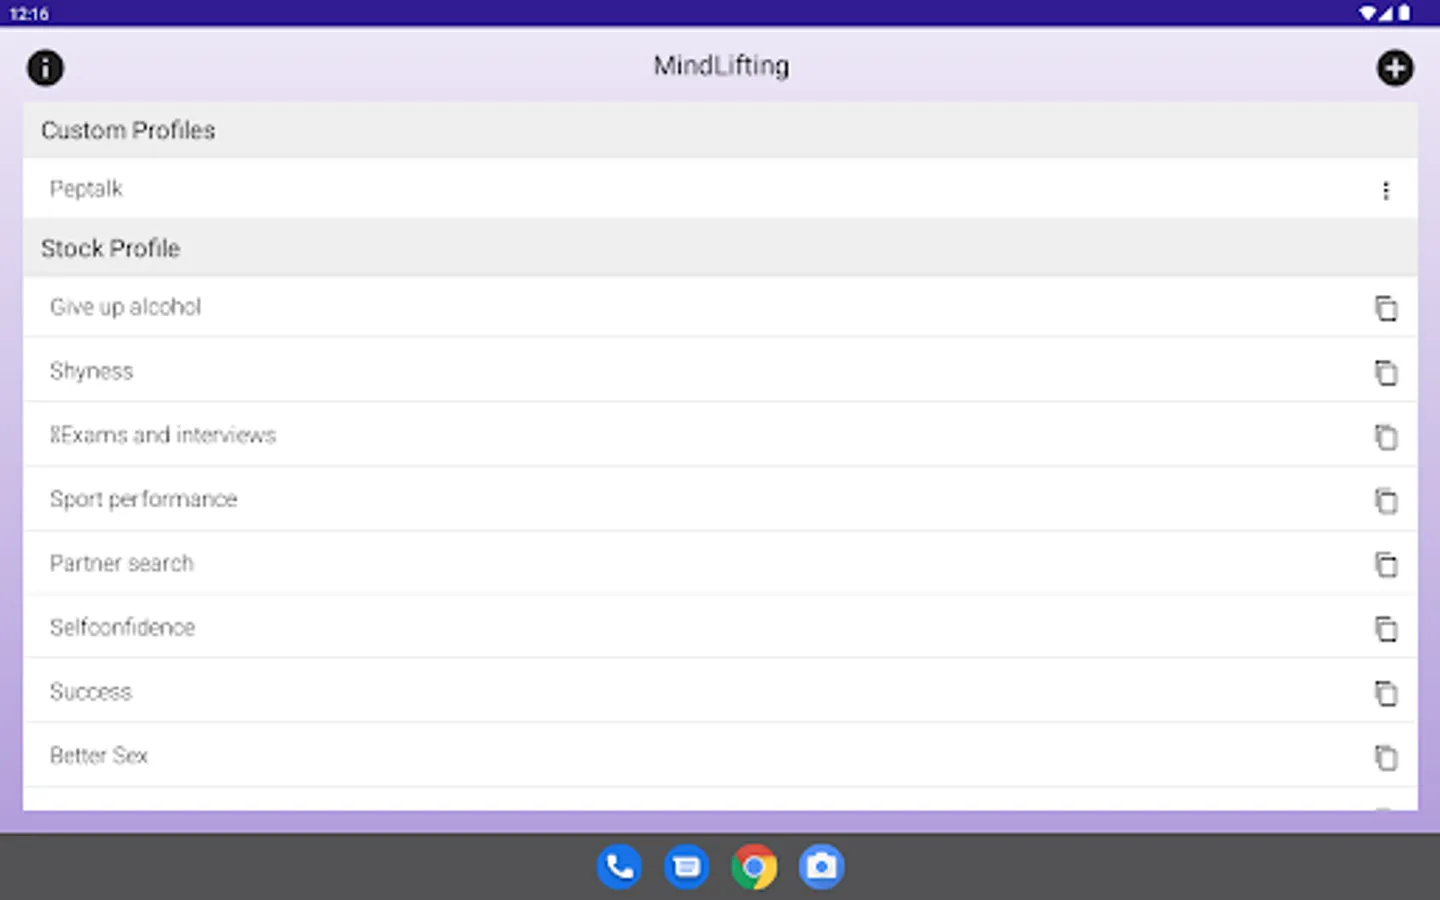The height and width of the screenshot is (900, 1440).
Task: Open the Peptalk custom profile
Action: point(720,189)
